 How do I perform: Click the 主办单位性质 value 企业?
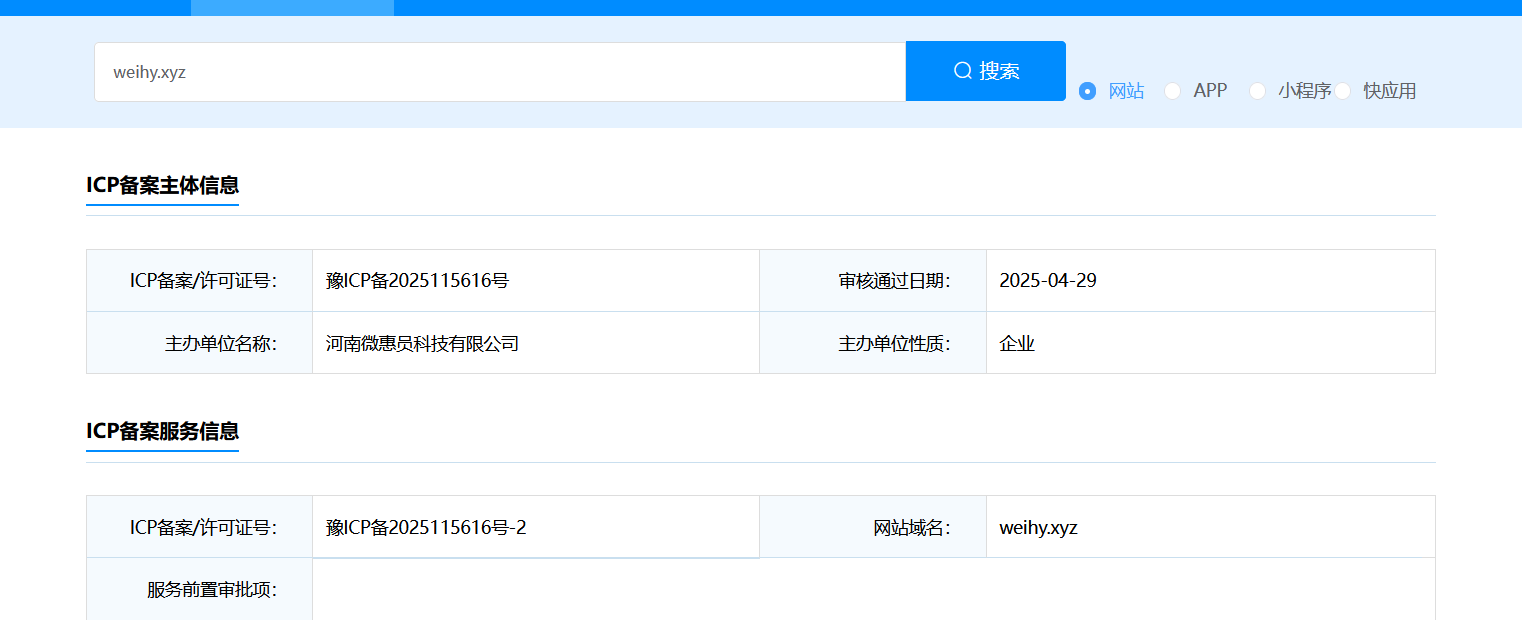1017,344
